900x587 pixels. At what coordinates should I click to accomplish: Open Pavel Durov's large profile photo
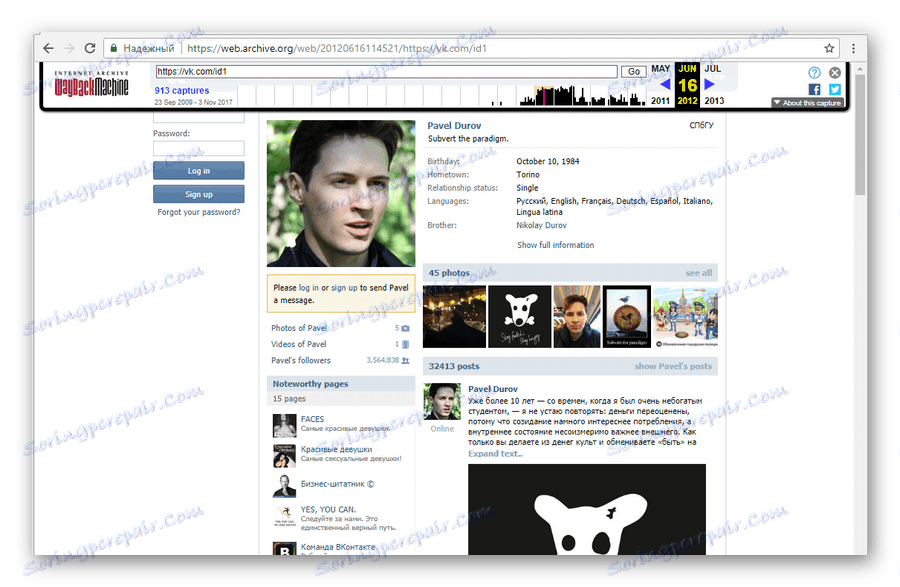341,193
